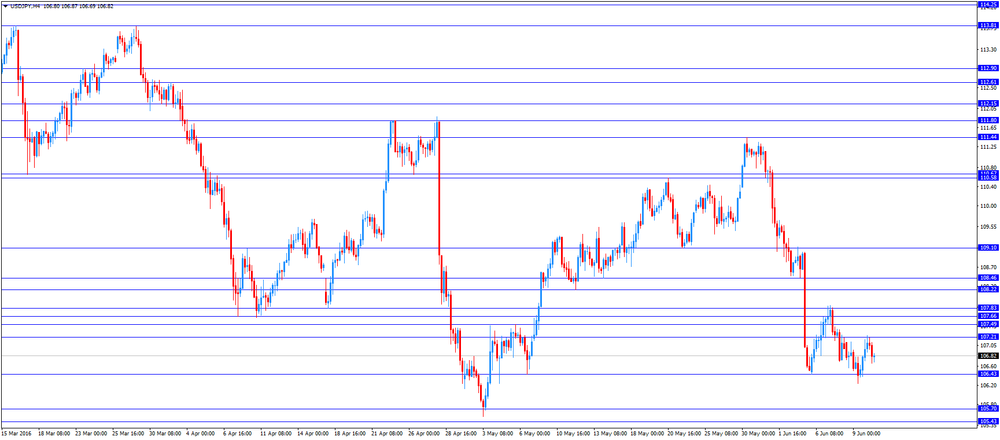
Task: Click the 6 May 00:00 time axis label
Action: click(x=536, y=433)
